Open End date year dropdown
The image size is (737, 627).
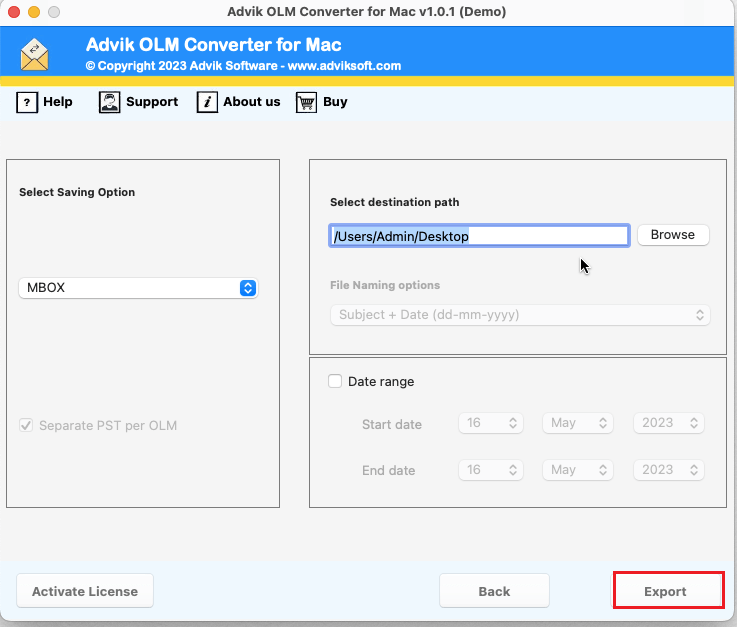pyautogui.click(x=668, y=470)
